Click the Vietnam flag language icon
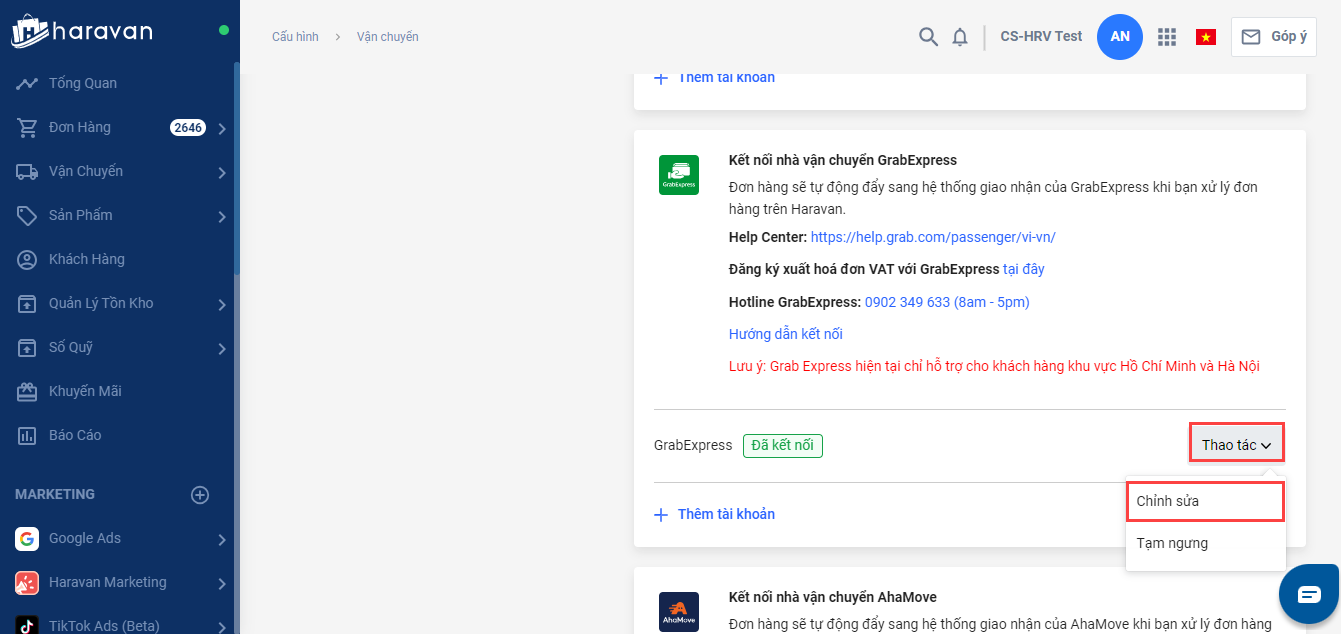 [1206, 37]
